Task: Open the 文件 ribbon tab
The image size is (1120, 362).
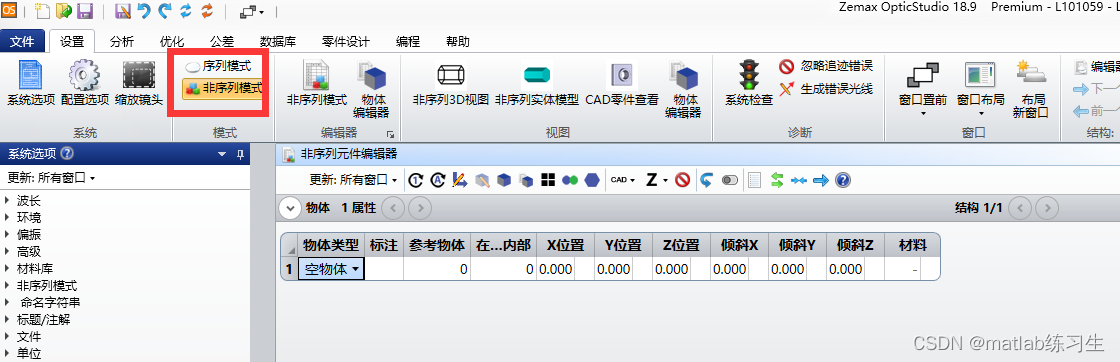Action: [22, 41]
